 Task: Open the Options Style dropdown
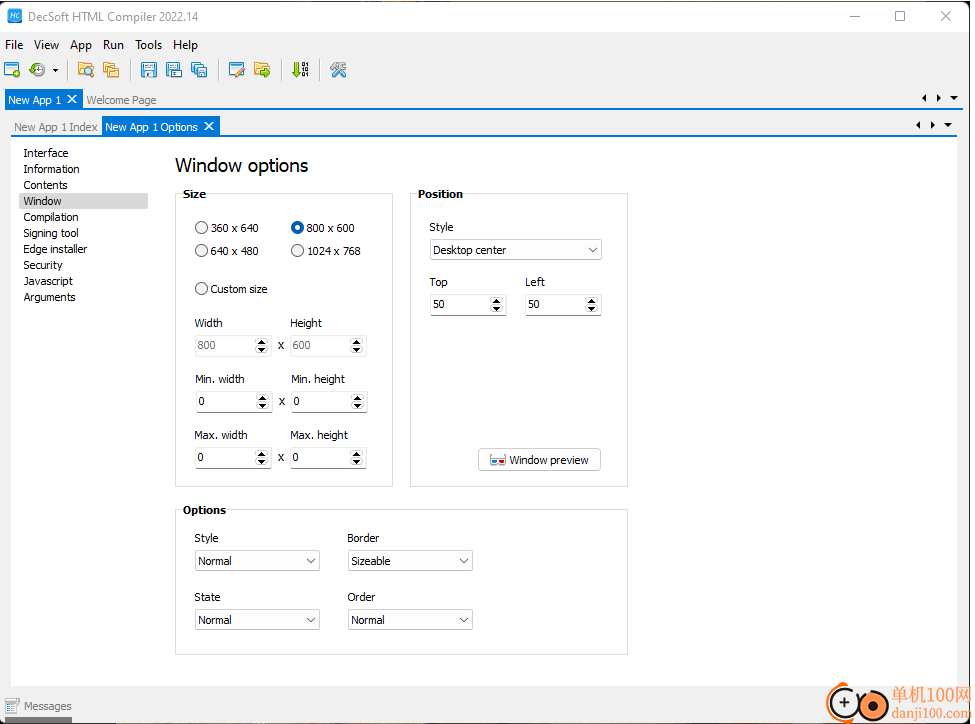[x=257, y=561]
